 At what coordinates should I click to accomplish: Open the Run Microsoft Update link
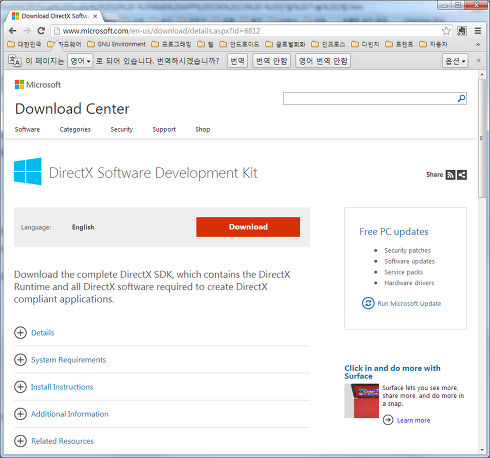point(409,303)
